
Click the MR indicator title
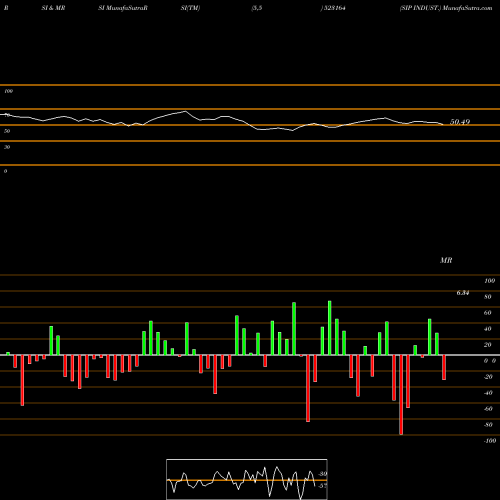446,260
